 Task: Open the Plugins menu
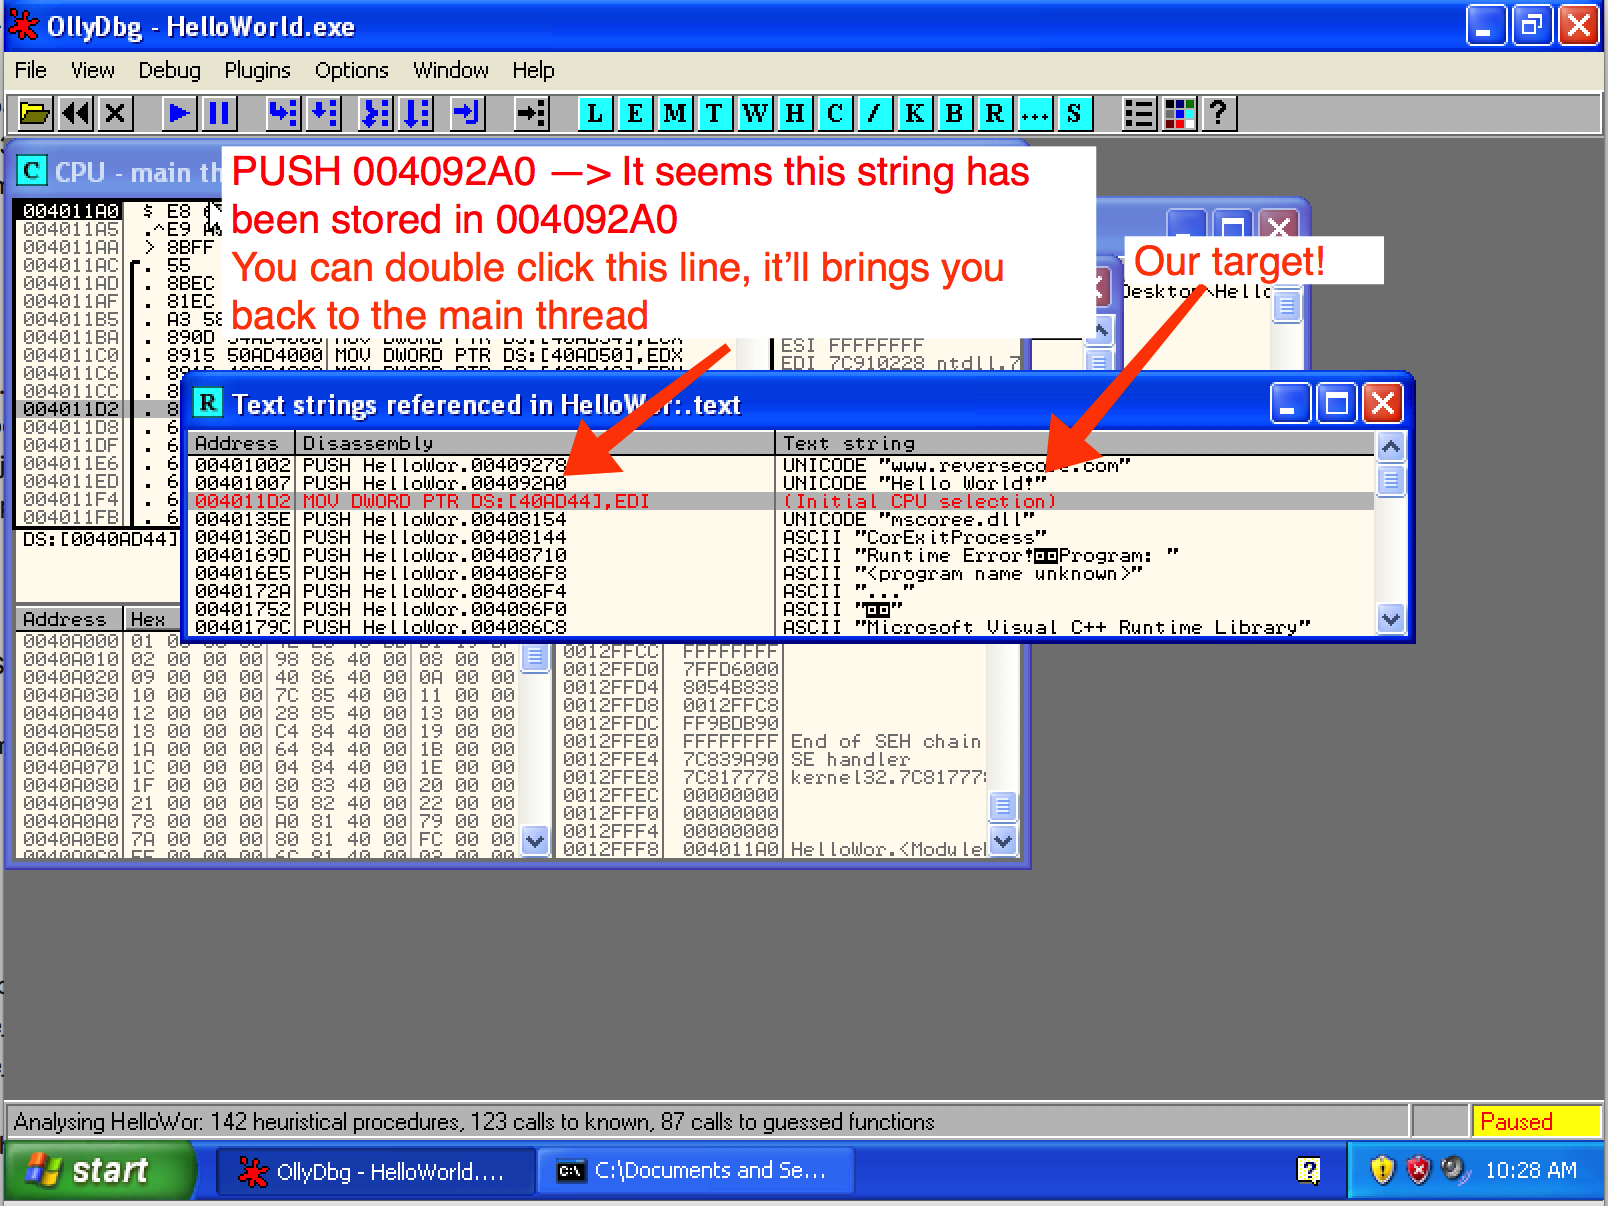click(x=257, y=70)
